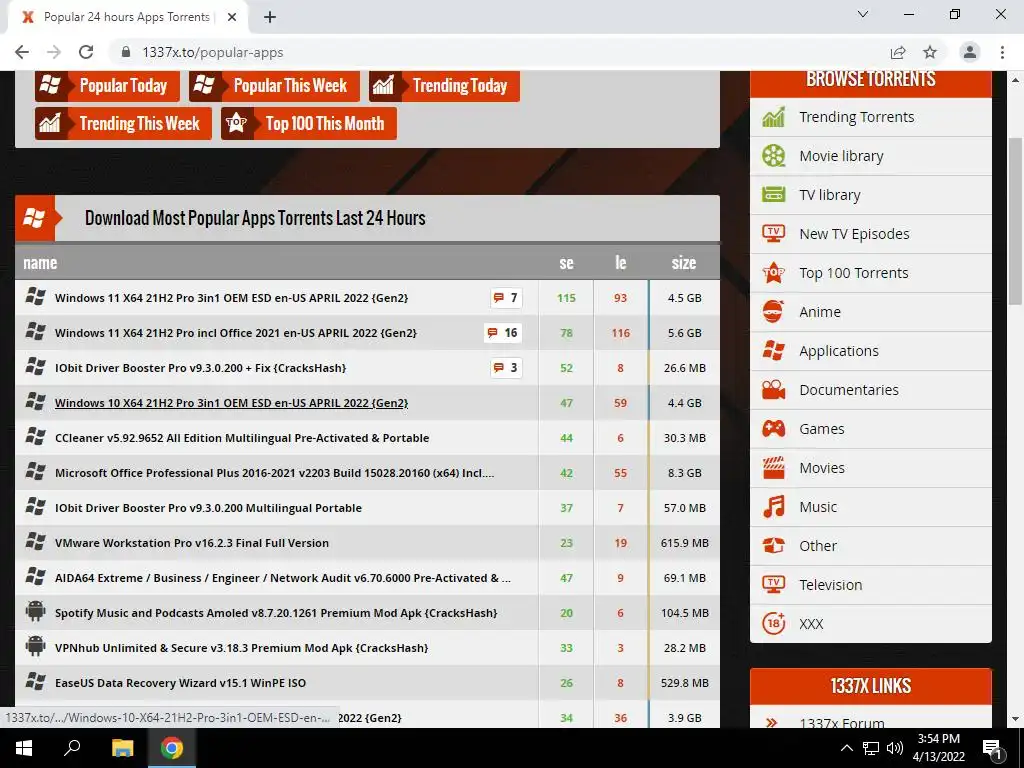Click the Other box icon
1024x768 pixels.
coord(773,546)
